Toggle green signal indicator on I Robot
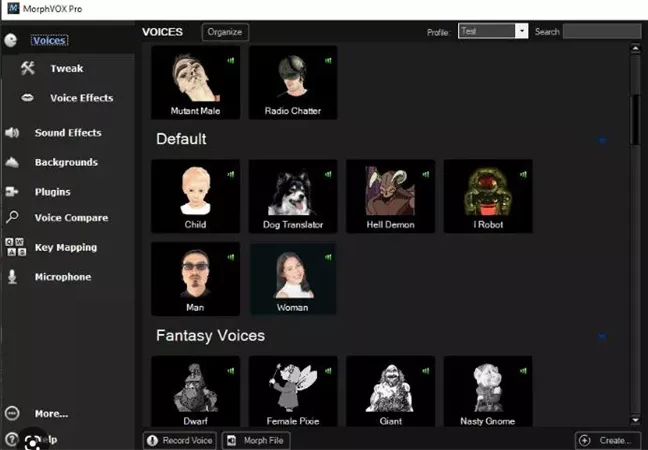The width and height of the screenshot is (648, 450). coord(523,174)
